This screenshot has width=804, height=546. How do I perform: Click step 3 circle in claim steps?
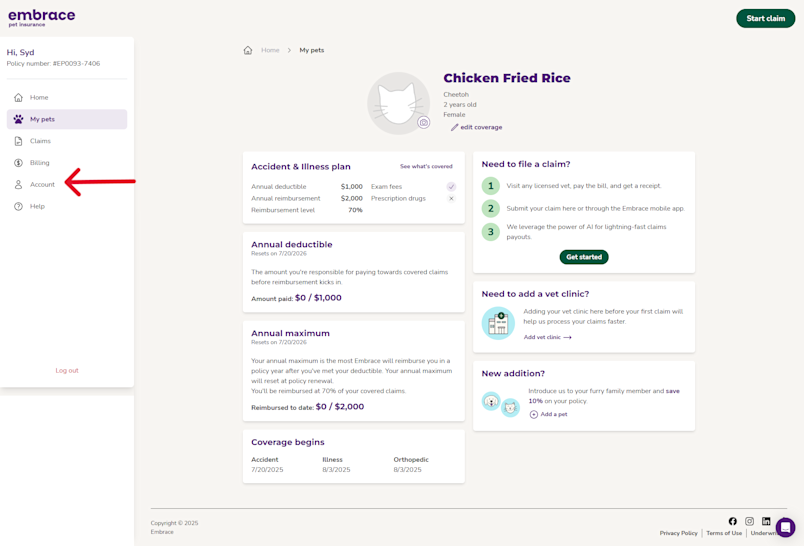(x=491, y=232)
